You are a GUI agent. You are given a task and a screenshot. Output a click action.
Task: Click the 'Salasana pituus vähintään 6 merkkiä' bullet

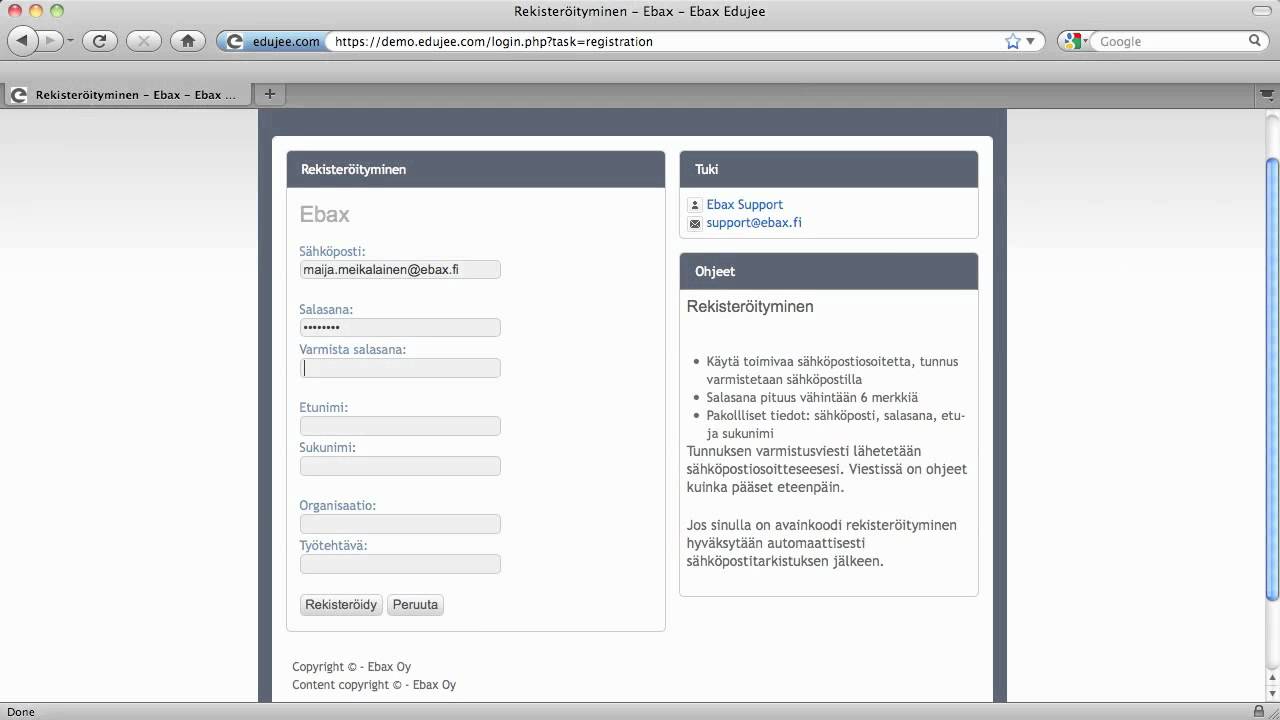click(x=812, y=398)
